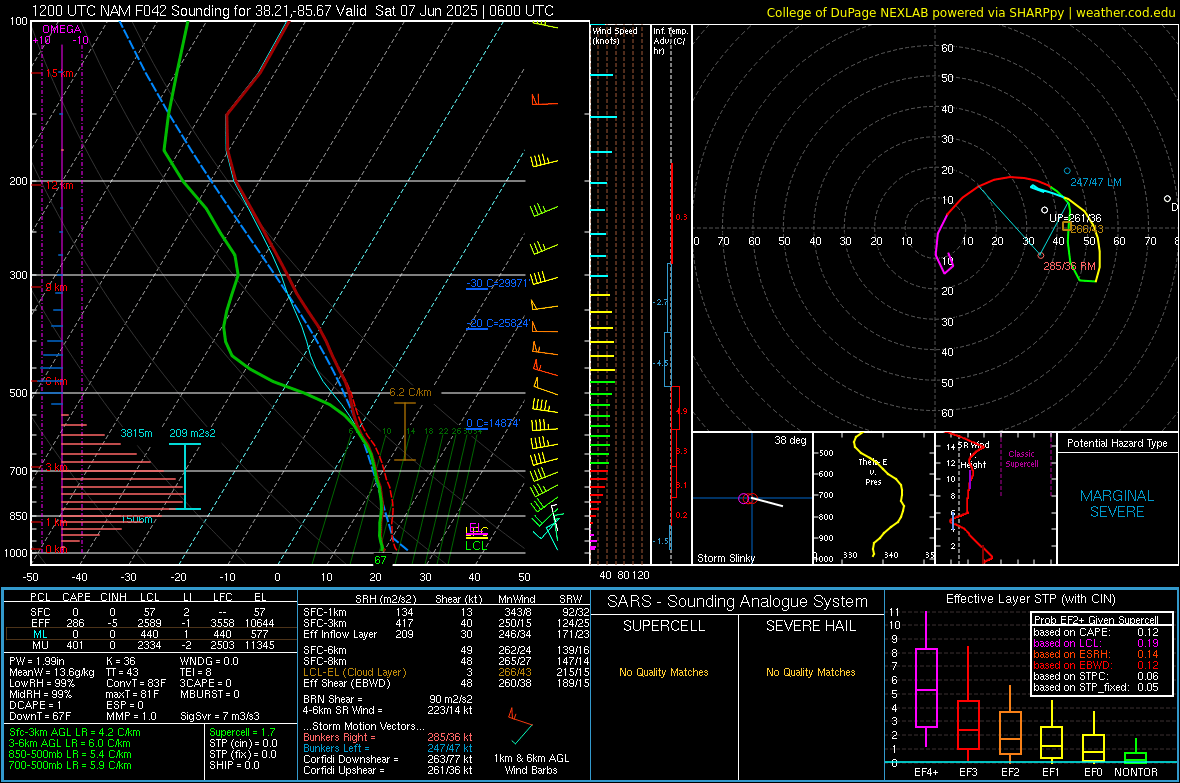Click the storm slinky circle marker
Screen dimensions: 1180x783
point(745,498)
